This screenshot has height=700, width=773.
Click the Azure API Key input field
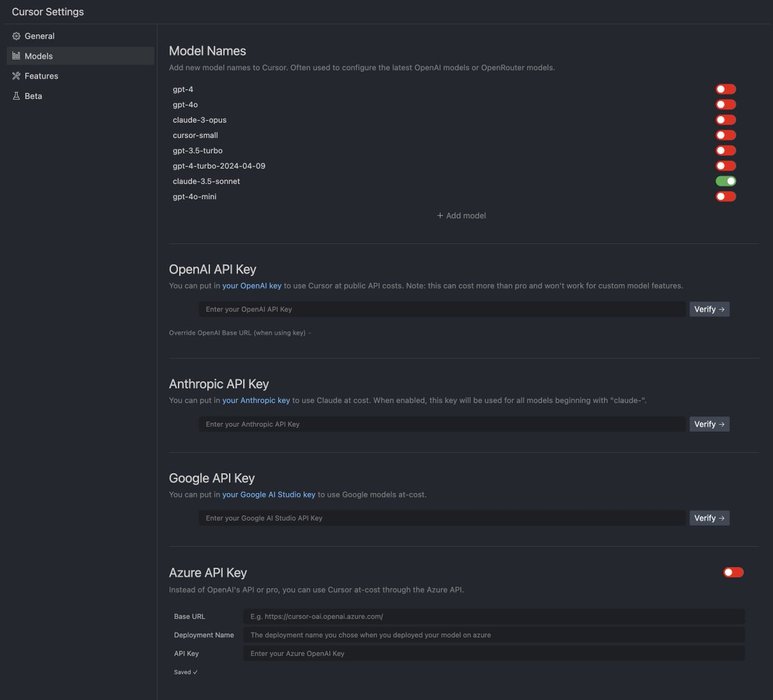pos(494,654)
